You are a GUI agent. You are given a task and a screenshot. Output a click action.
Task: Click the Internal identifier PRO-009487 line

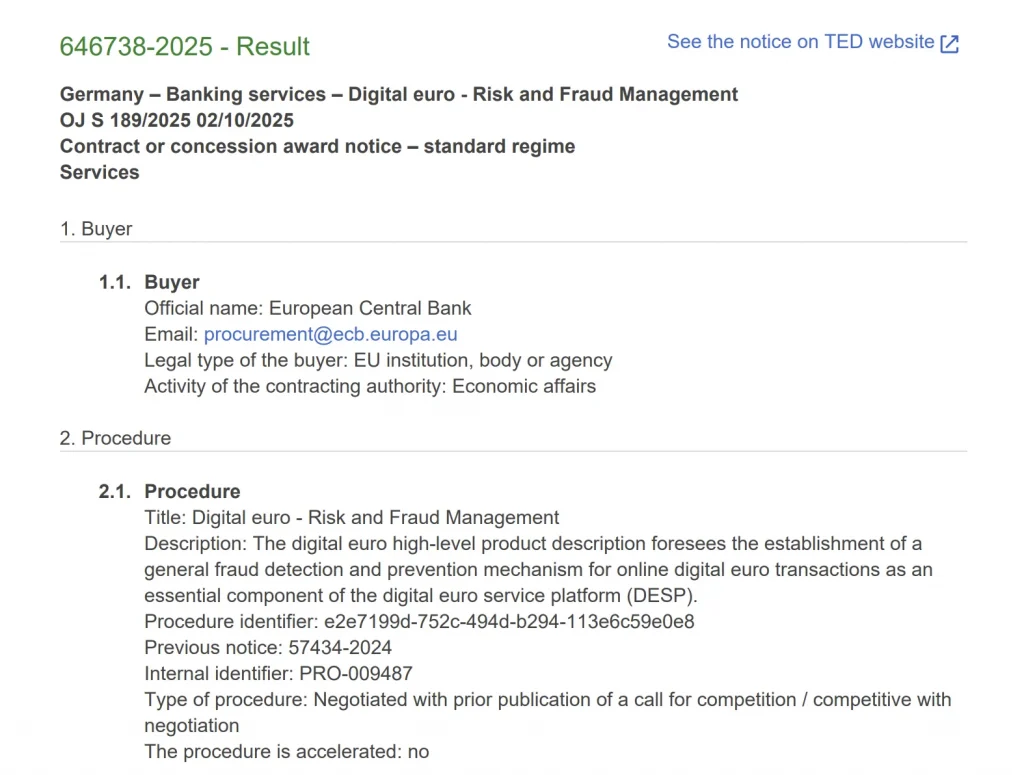tap(278, 673)
